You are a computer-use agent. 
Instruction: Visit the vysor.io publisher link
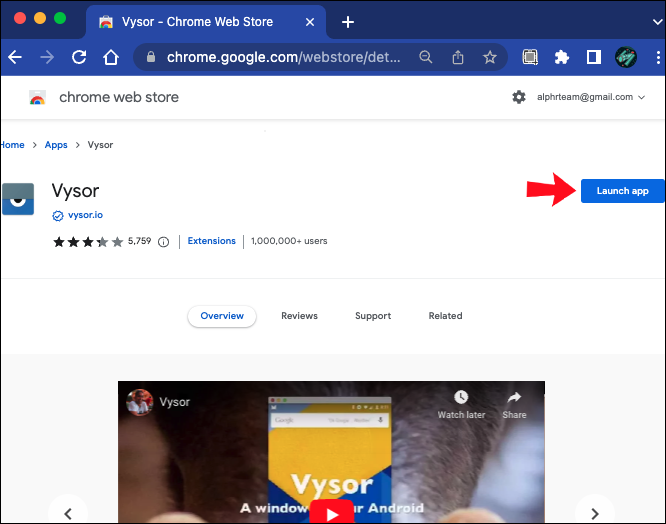pos(85,215)
